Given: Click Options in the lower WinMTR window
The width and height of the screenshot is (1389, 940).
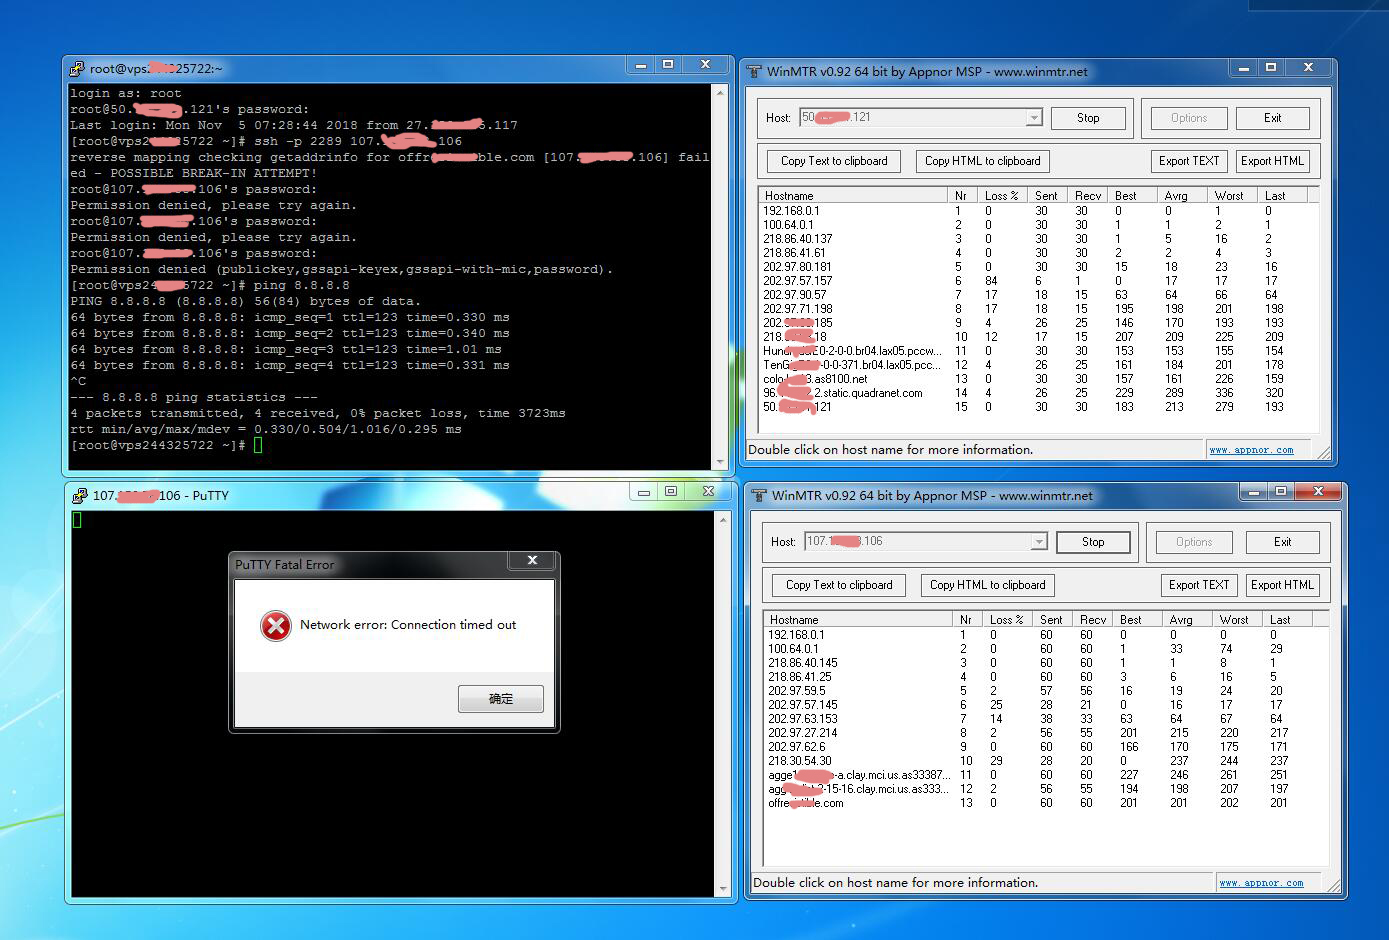Looking at the screenshot, I should click(x=1194, y=542).
